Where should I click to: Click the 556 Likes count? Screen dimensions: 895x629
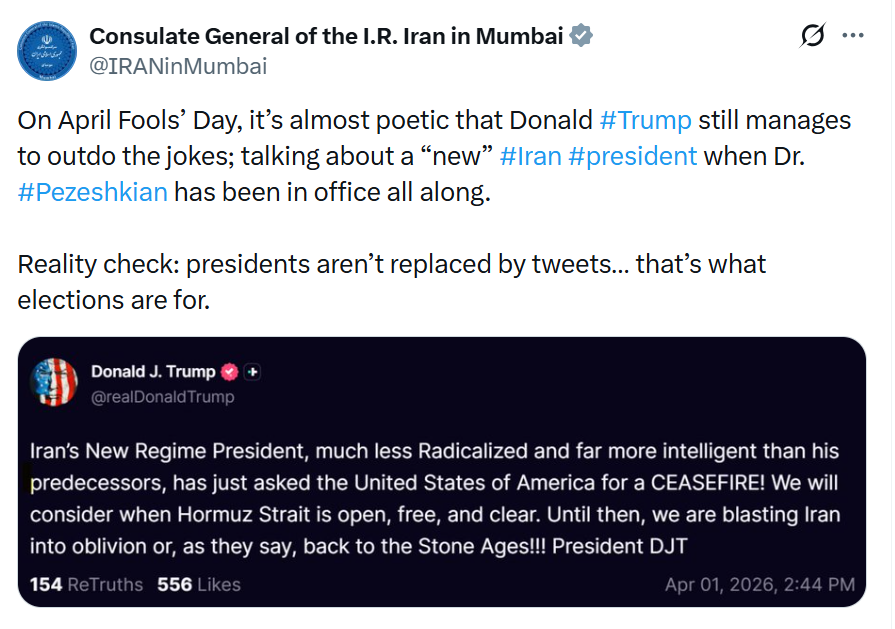click(x=198, y=584)
